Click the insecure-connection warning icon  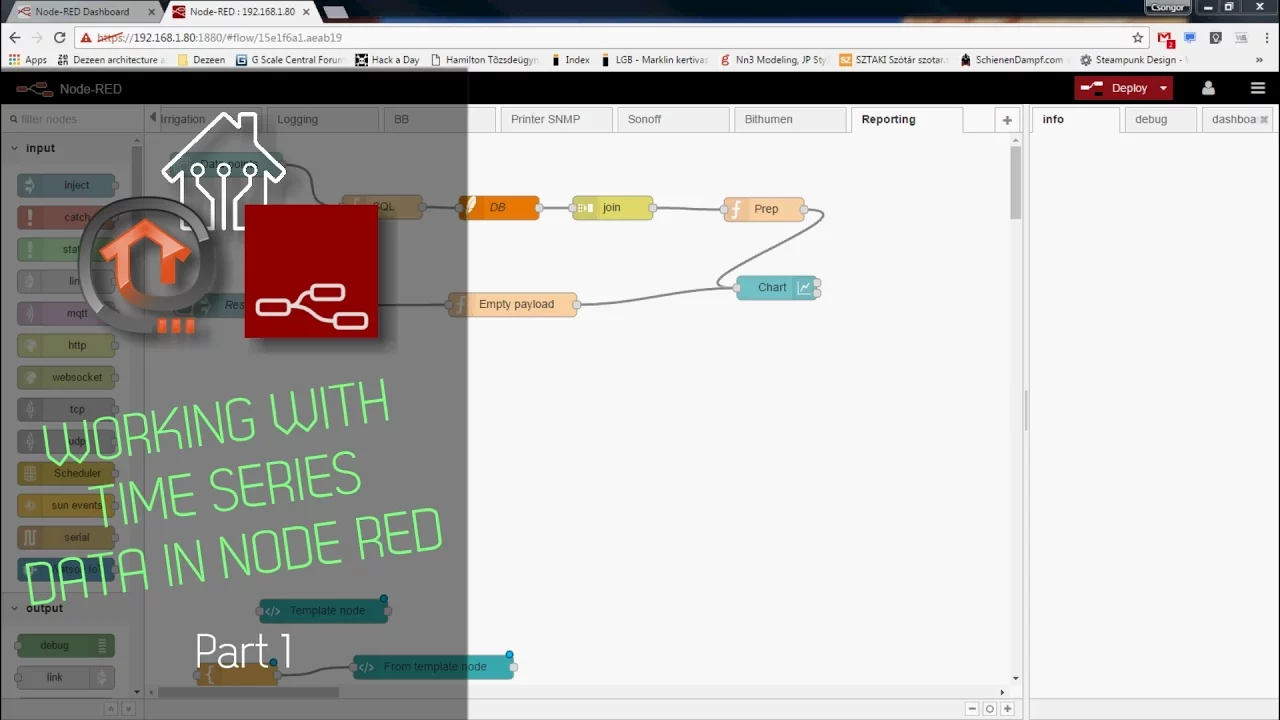point(88,38)
